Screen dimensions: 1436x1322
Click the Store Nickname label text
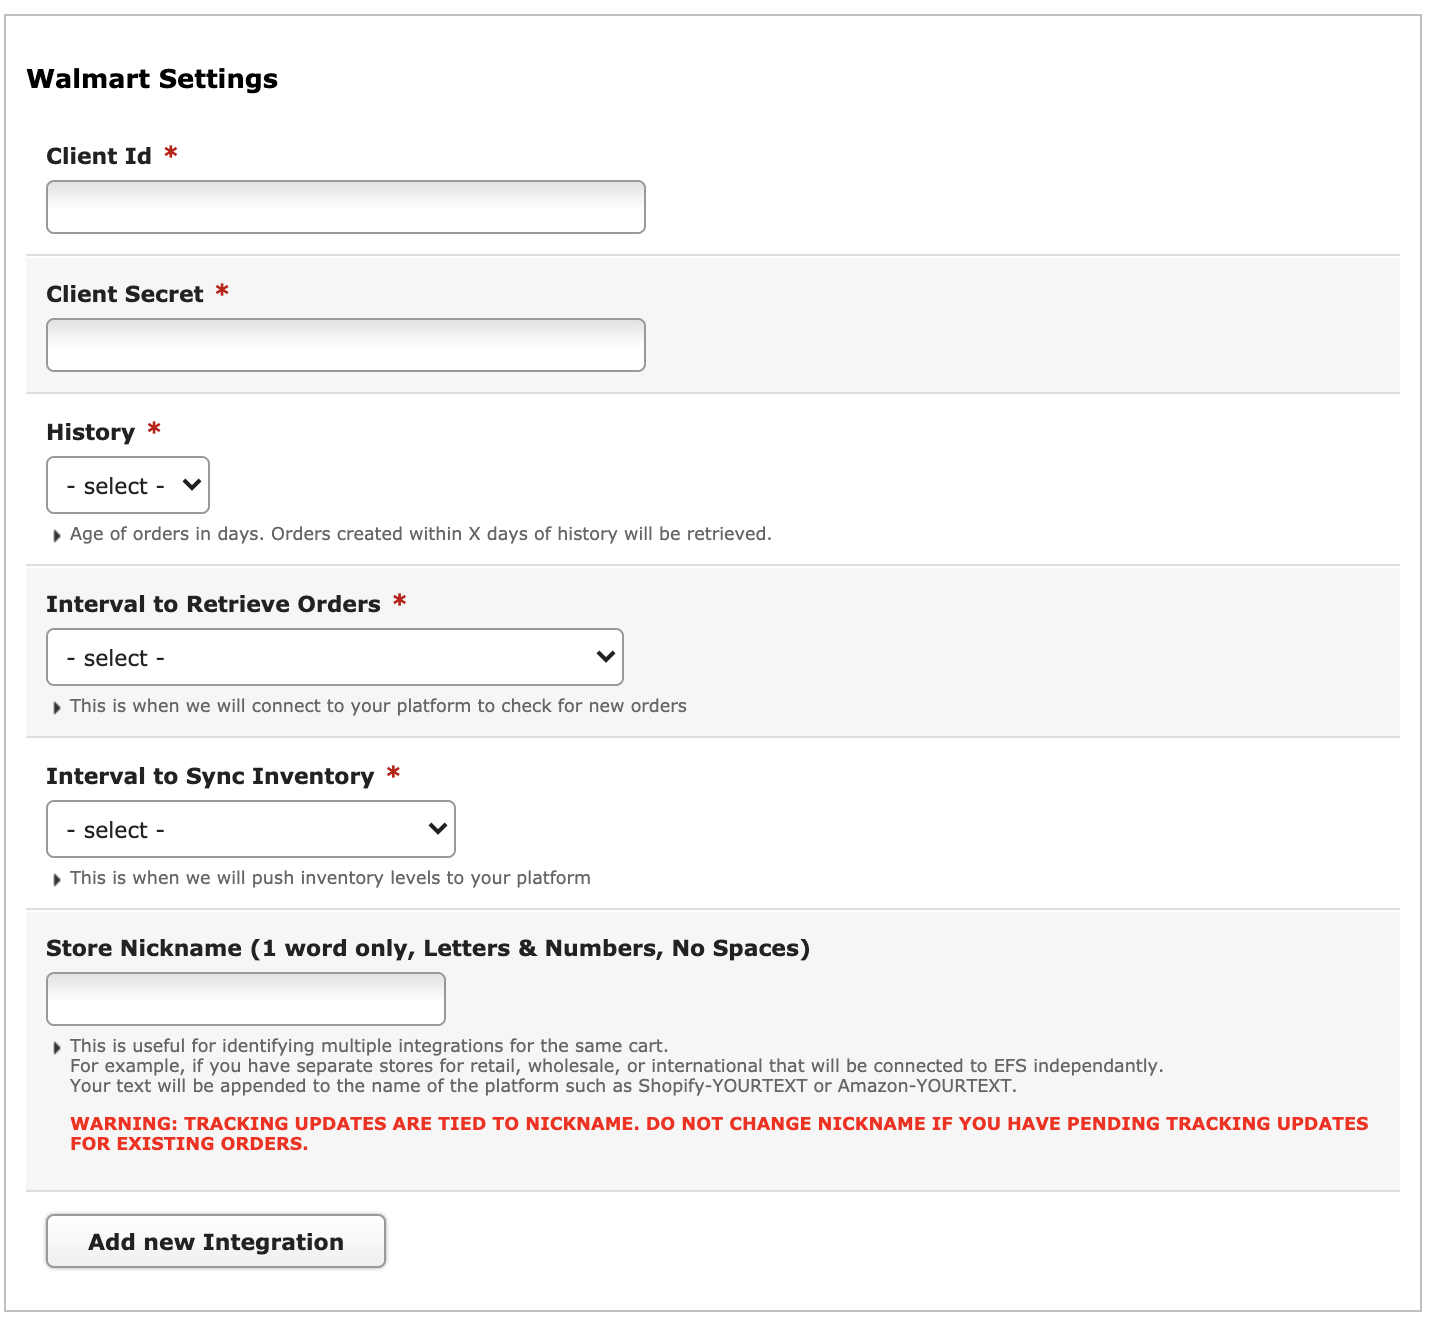(428, 948)
